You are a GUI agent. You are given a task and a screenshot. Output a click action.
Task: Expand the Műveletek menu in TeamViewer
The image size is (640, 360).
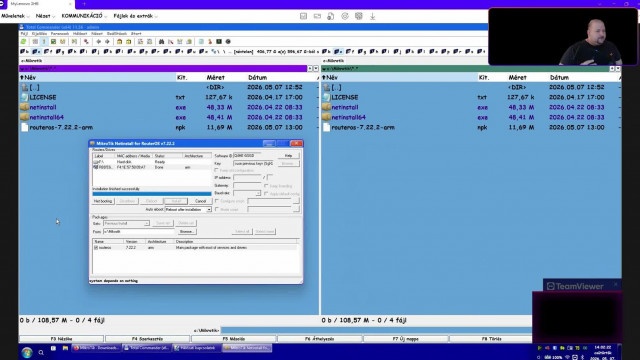[15, 16]
